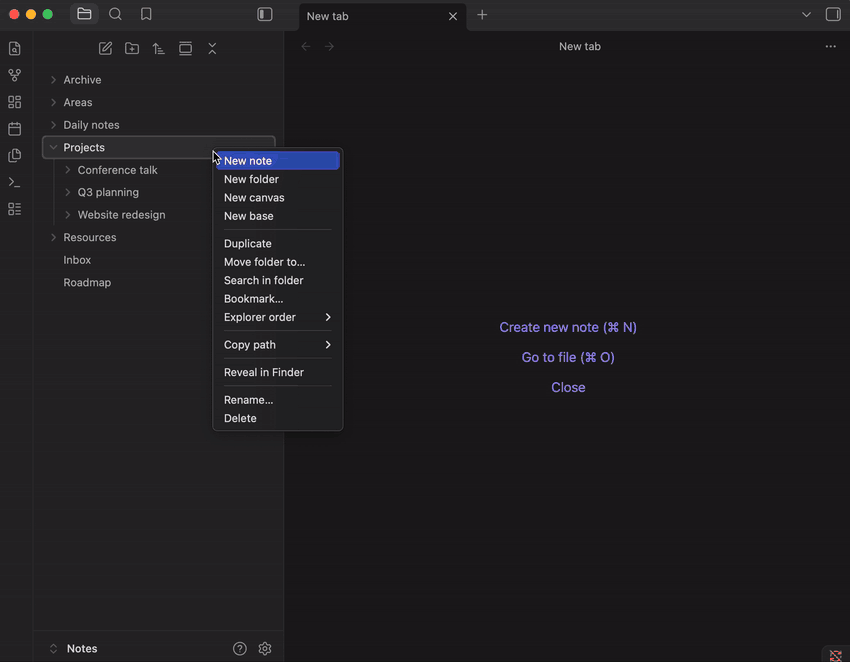This screenshot has height=662, width=850.
Task: Navigate back with left arrow
Action: click(x=306, y=47)
